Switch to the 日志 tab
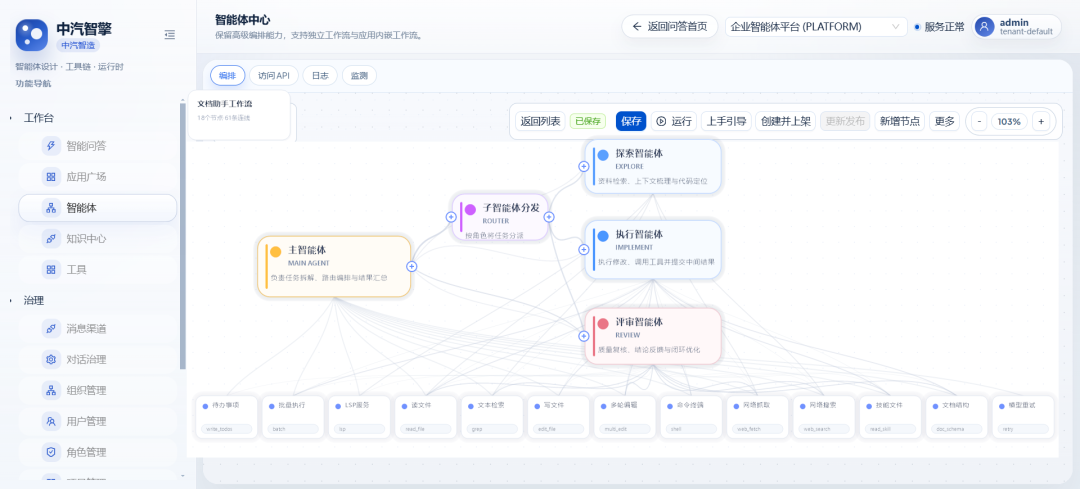Image resolution: width=1080 pixels, height=489 pixels. click(x=319, y=75)
